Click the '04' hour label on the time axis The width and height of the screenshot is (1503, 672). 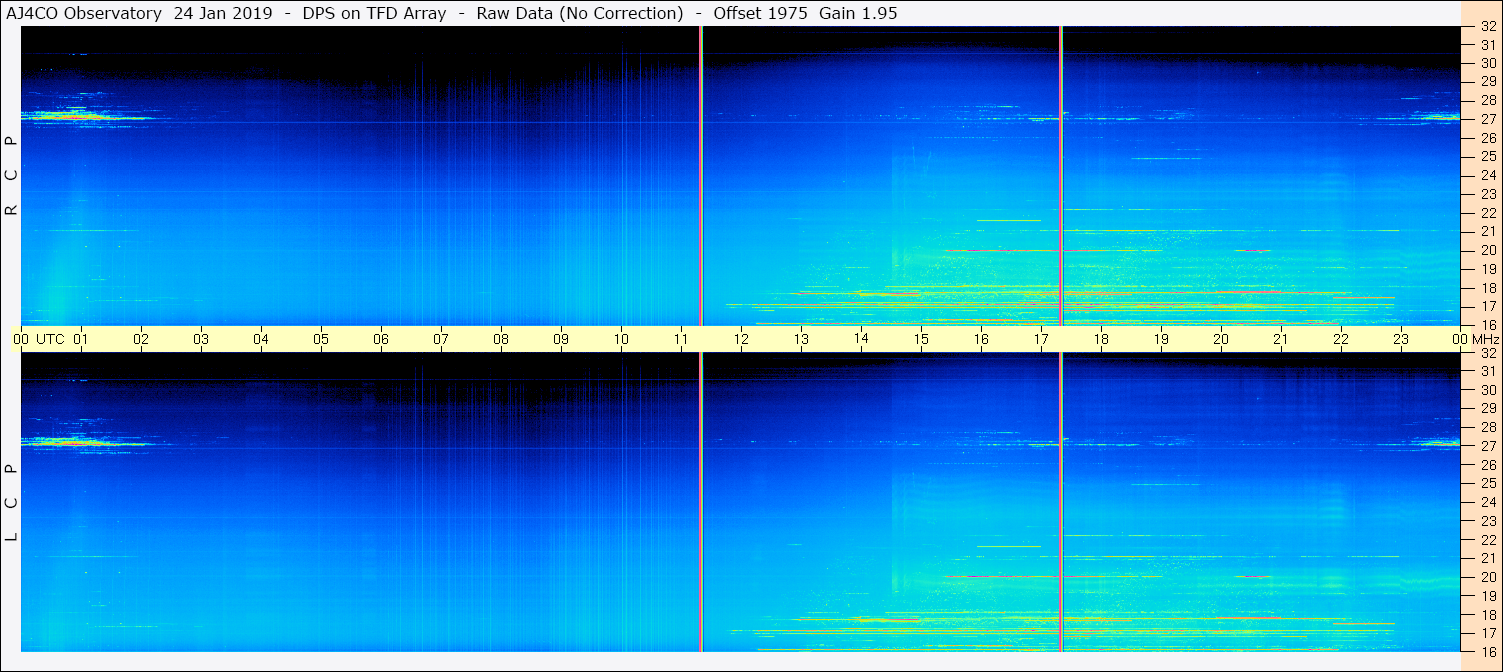(261, 339)
